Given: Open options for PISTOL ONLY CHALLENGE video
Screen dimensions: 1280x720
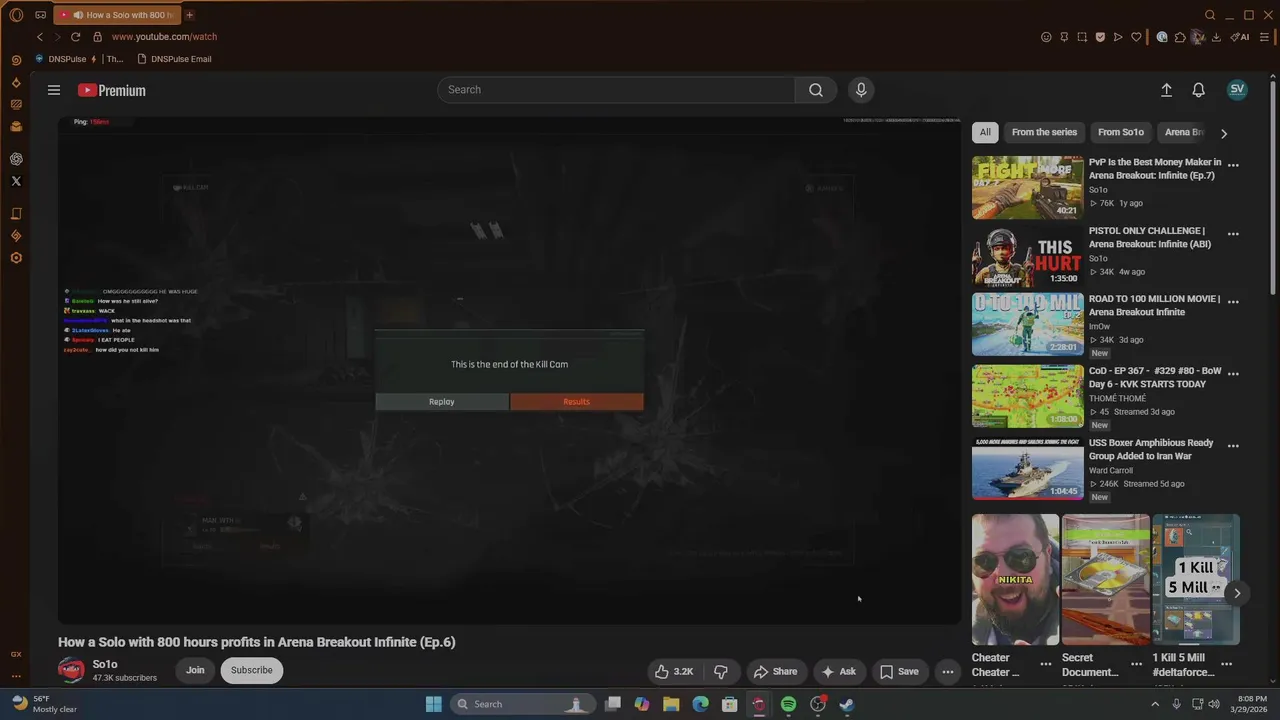Looking at the screenshot, I should tap(1233, 234).
